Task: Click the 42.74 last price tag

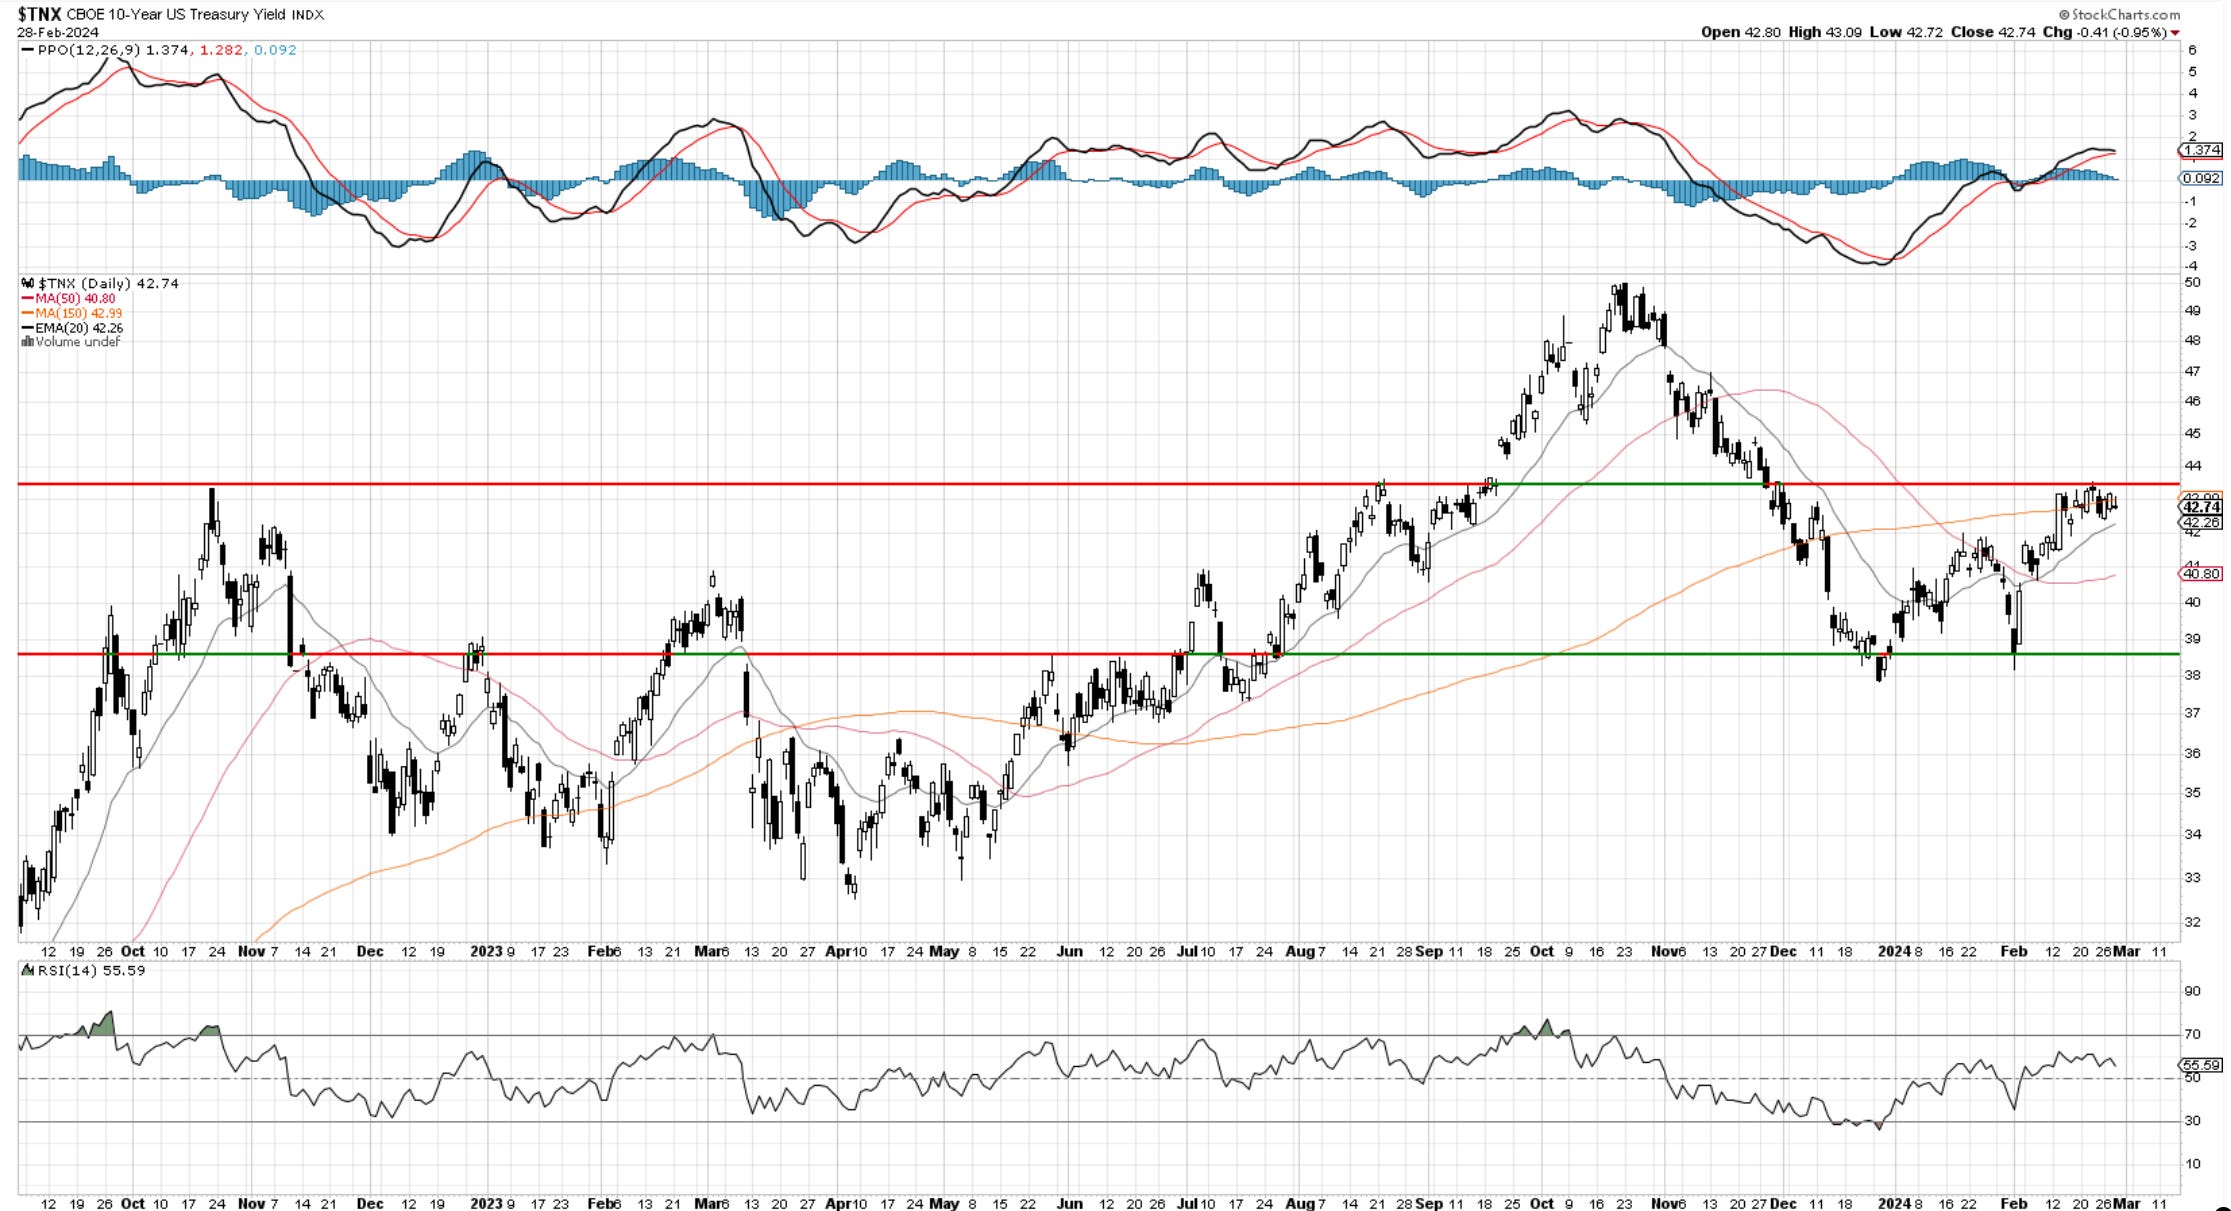Action: click(x=2202, y=508)
